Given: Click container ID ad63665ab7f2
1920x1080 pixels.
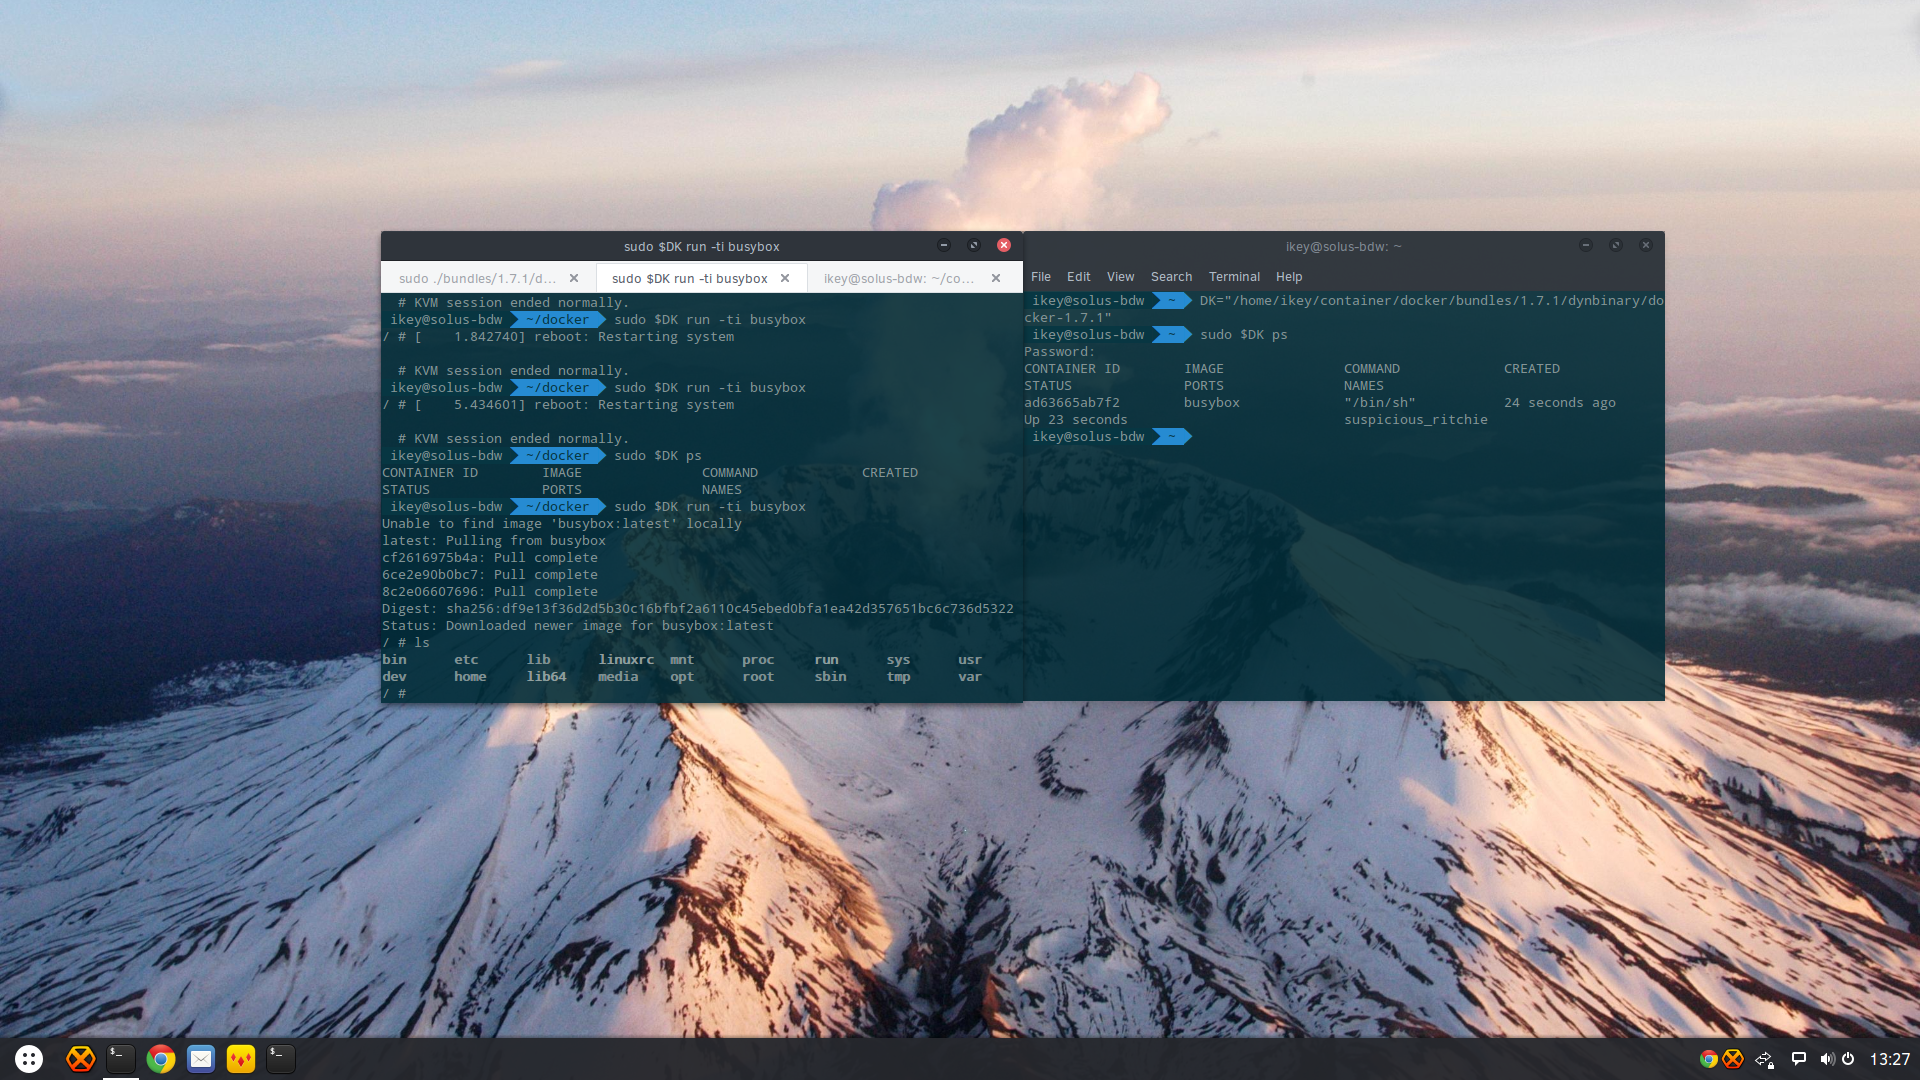Looking at the screenshot, I should coord(1072,403).
